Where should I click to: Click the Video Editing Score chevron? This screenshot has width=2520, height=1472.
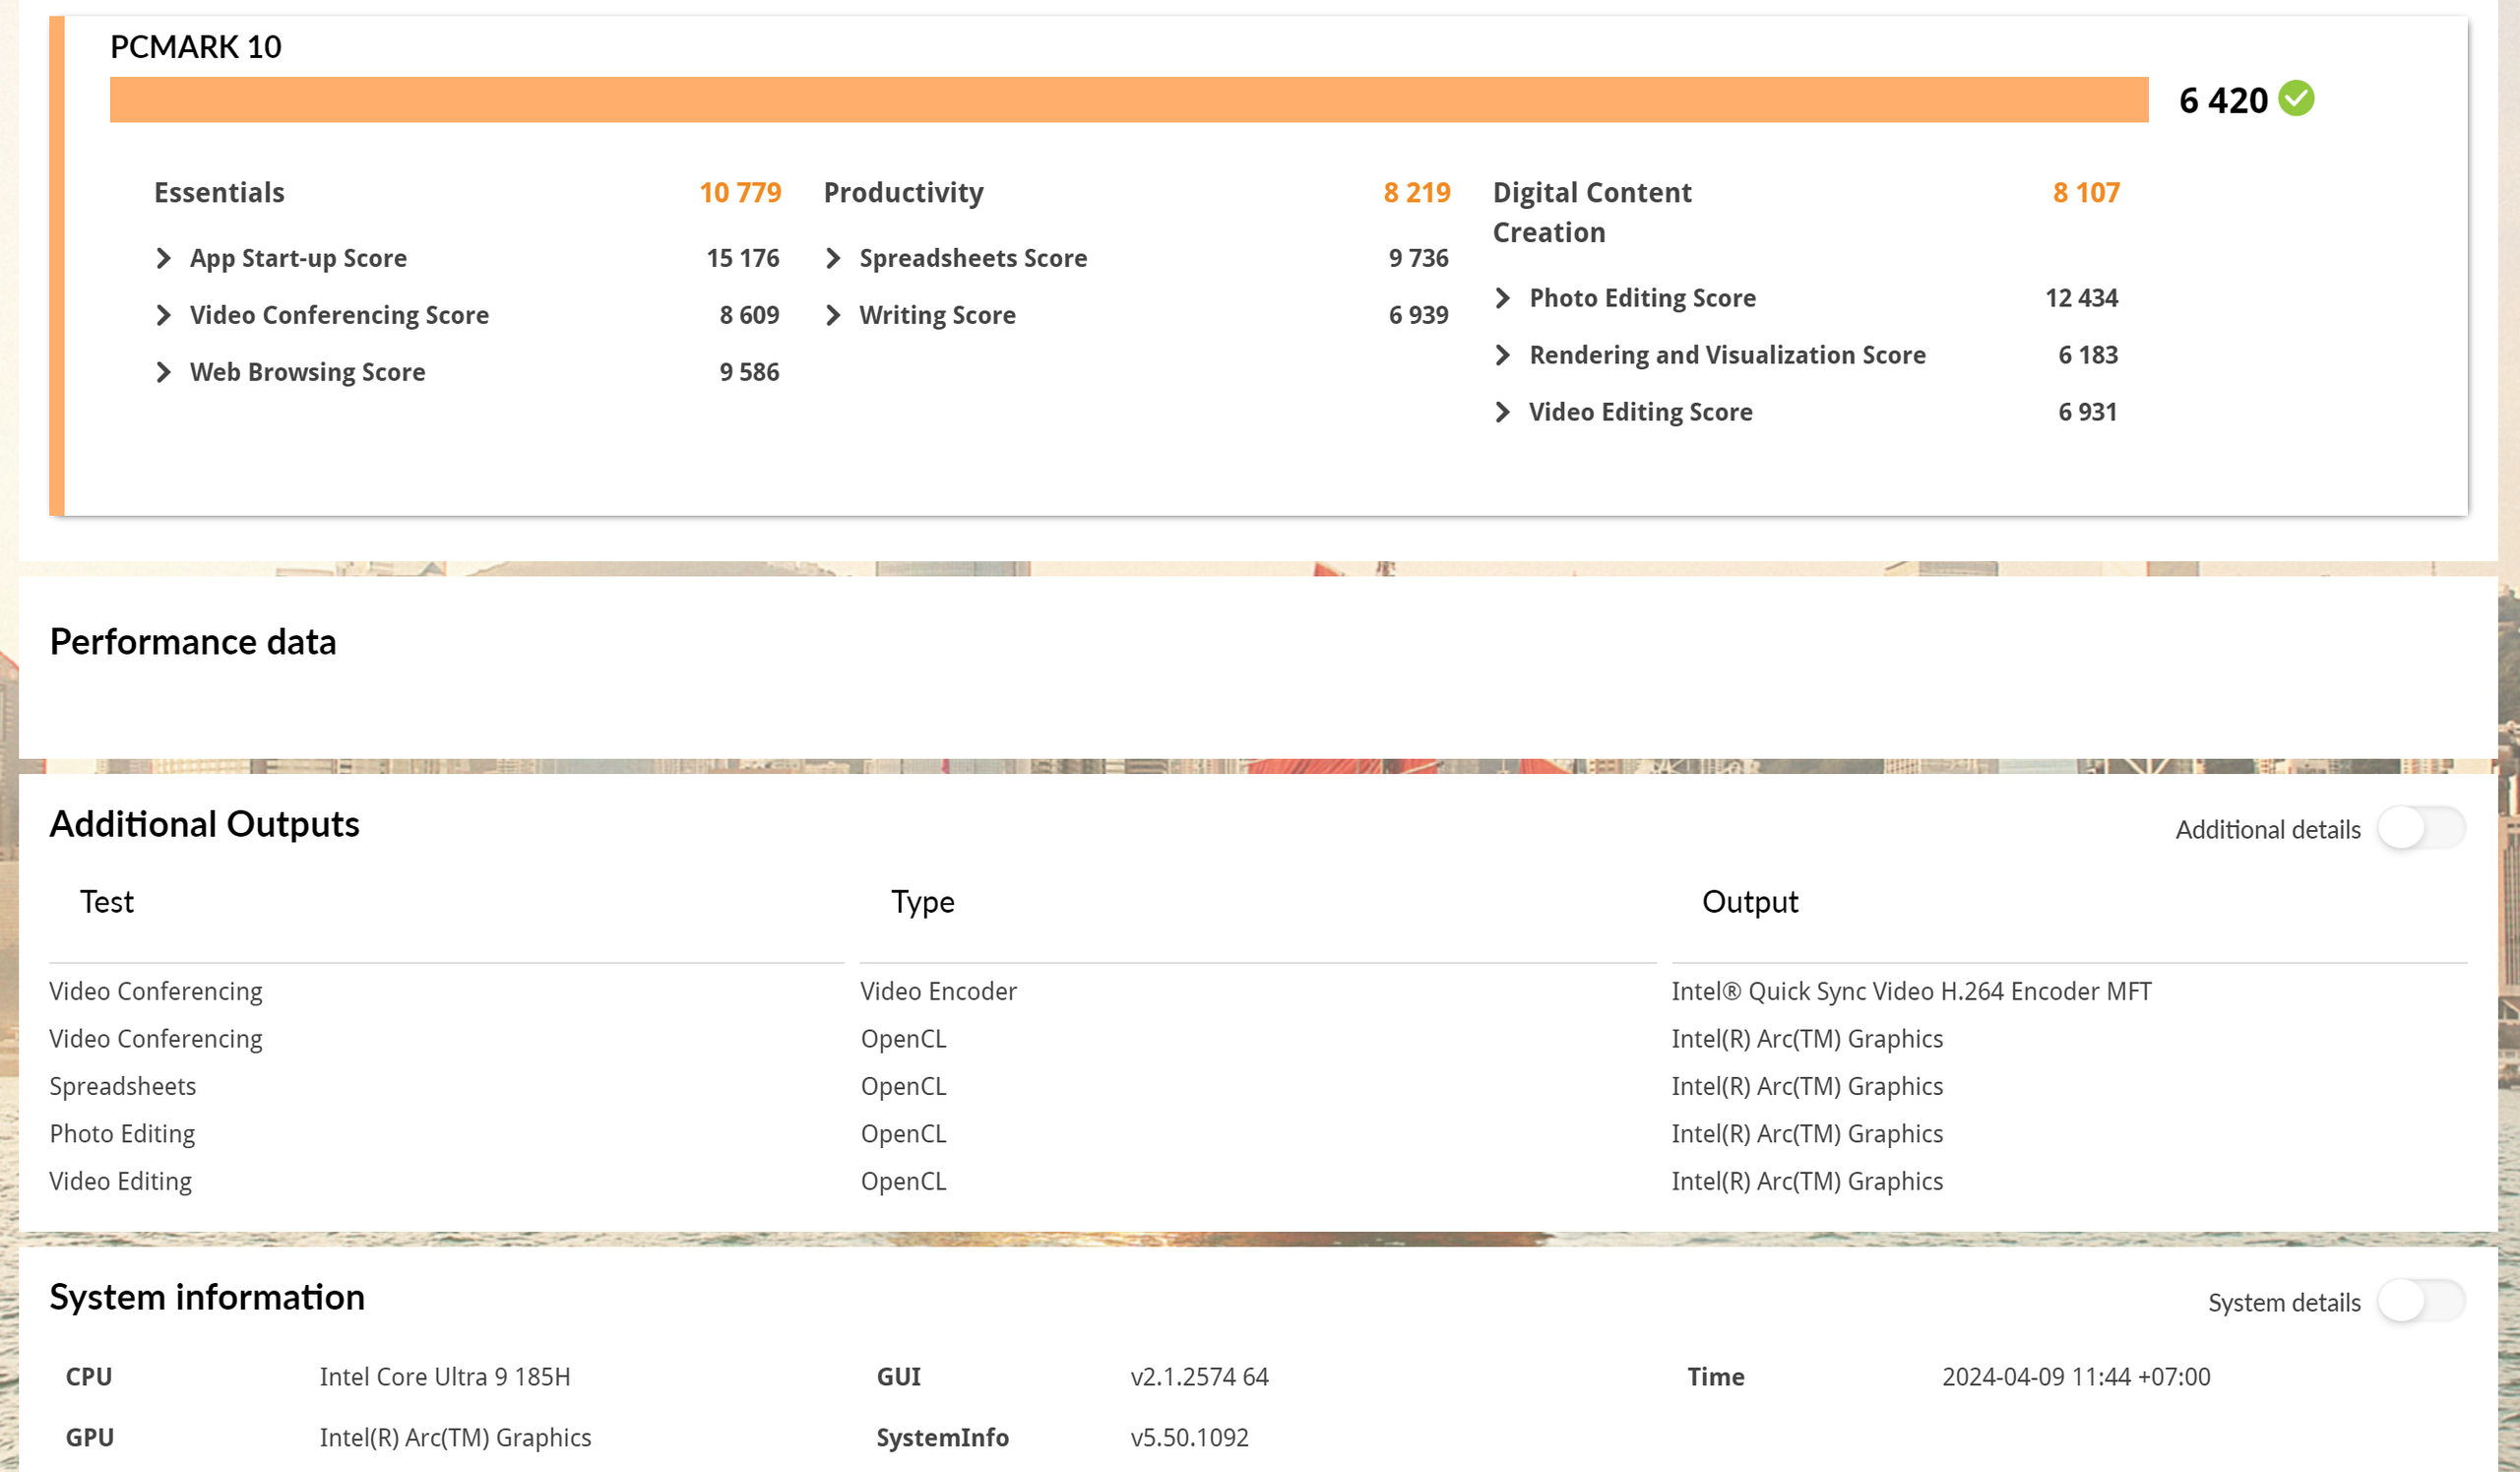pyautogui.click(x=1502, y=412)
